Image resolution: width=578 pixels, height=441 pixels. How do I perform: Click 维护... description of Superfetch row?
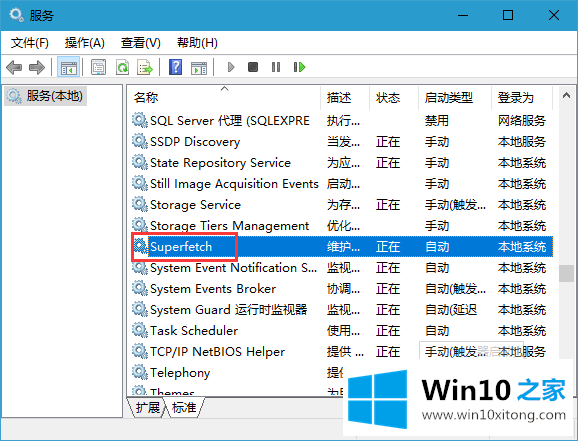pos(343,247)
